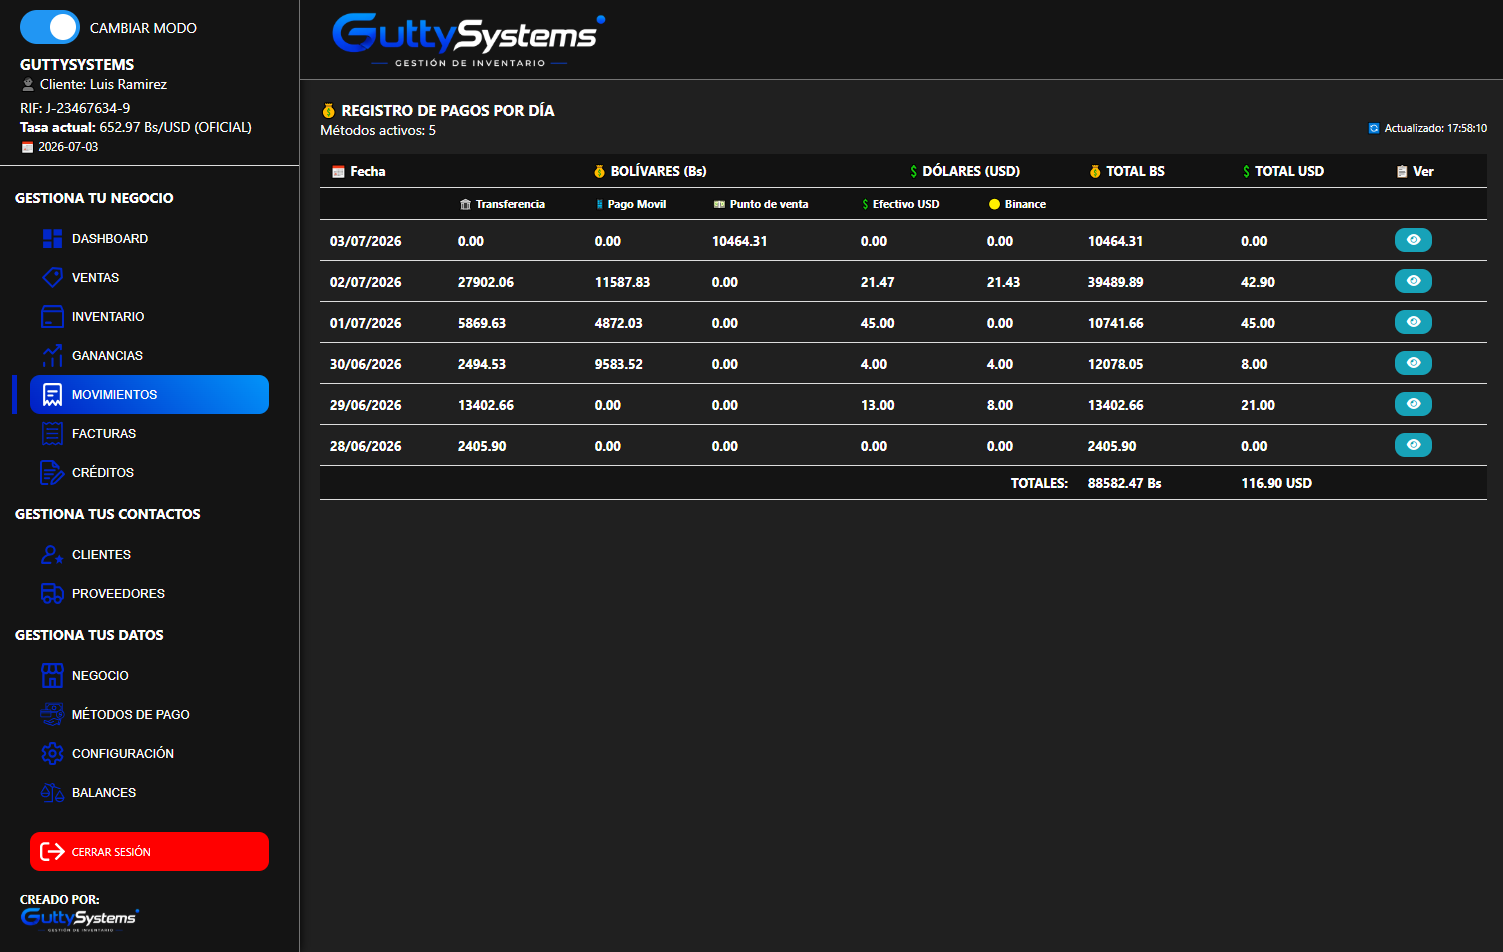Screen dimensions: 1503x952
Task: View payment details for 30/06/2026
Action: click(1413, 363)
